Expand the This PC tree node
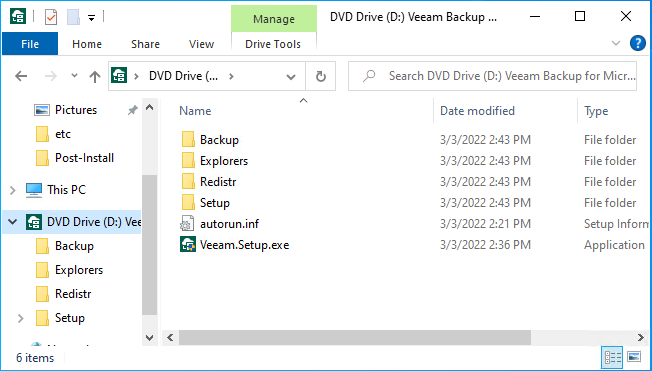Viewport: 652px width, 371px height. click(12, 190)
